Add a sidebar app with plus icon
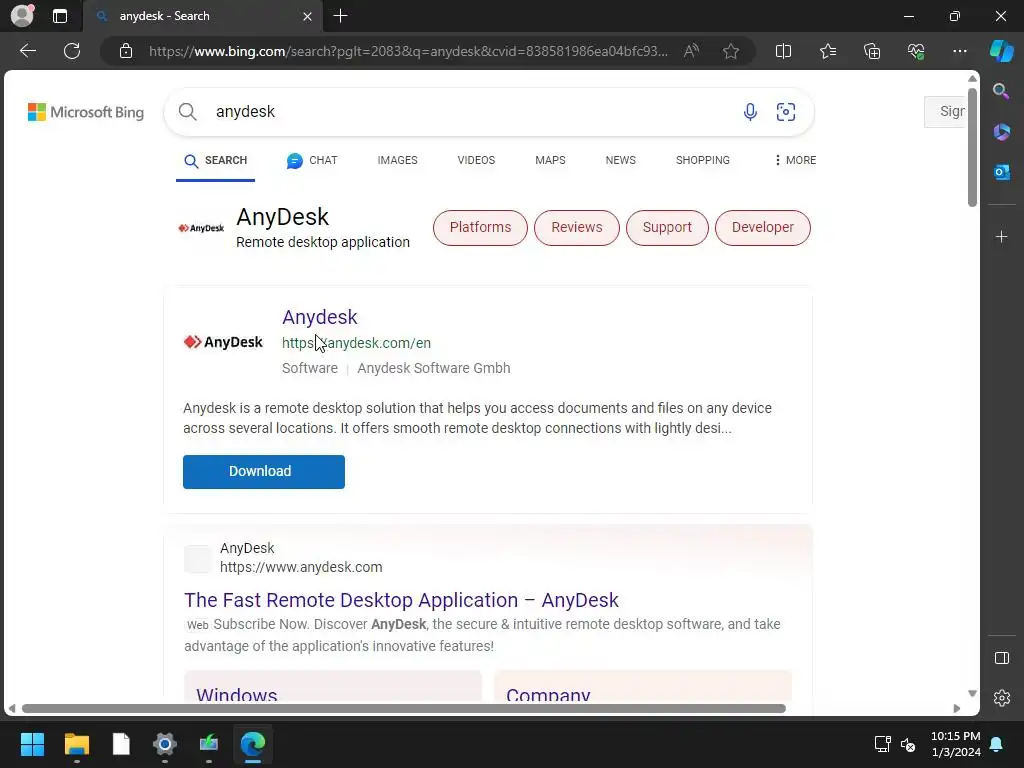This screenshot has height=768, width=1024. [x=1001, y=236]
